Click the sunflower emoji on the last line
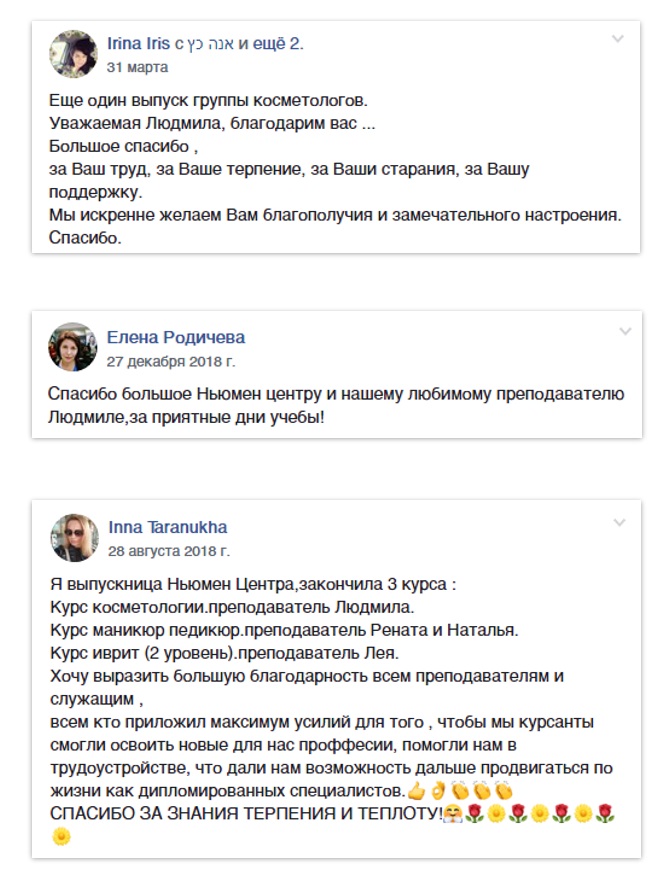Viewport: 671px width, 887px height. tap(60, 836)
